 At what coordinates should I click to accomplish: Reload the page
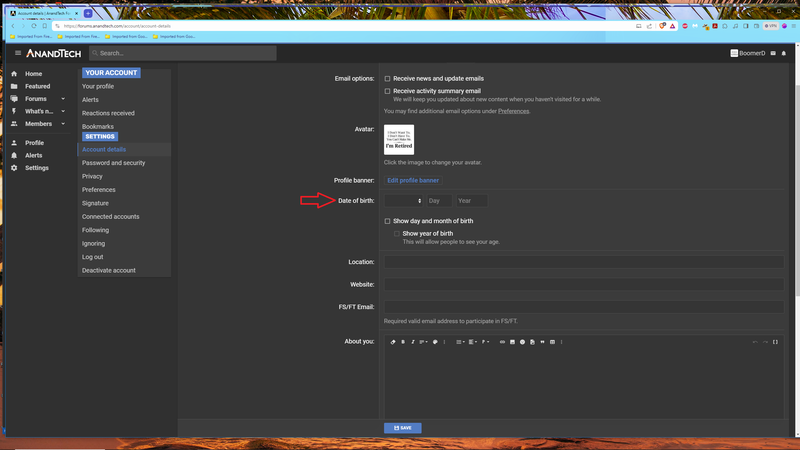(x=34, y=26)
